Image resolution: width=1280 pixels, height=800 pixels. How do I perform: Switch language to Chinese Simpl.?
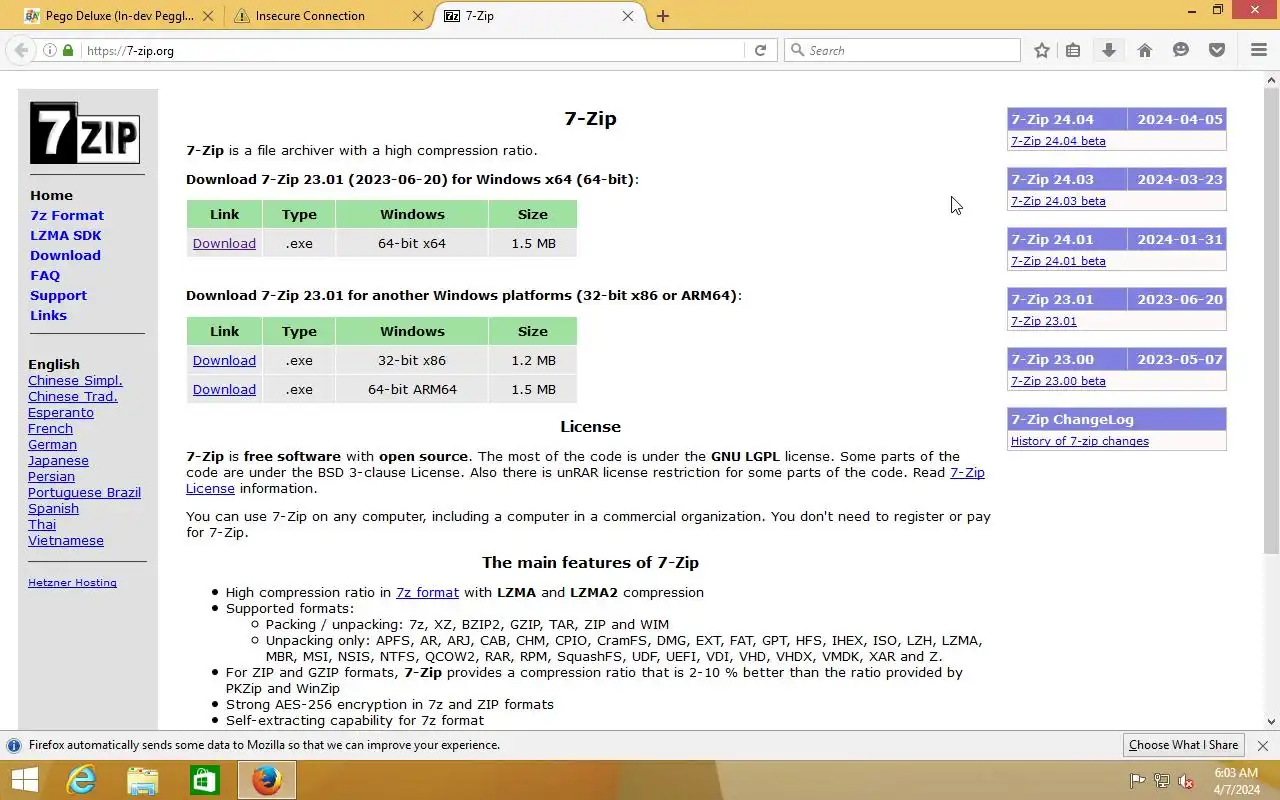click(75, 380)
